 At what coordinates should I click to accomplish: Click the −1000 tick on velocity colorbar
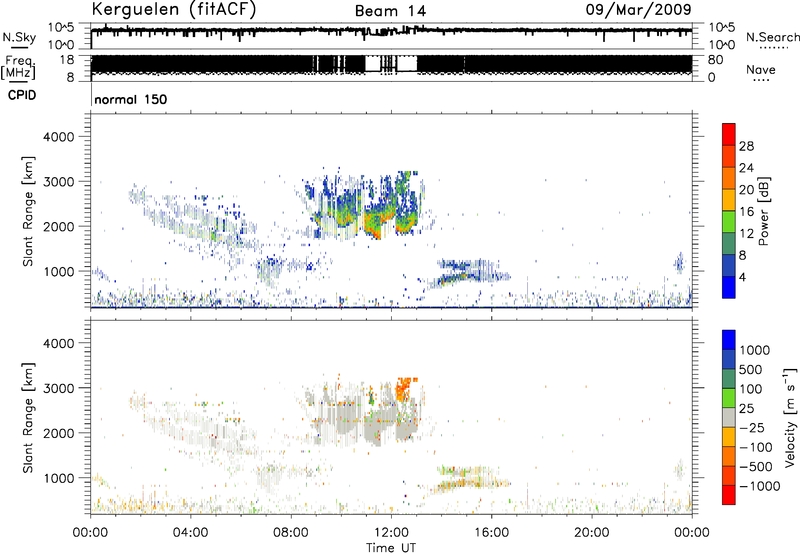[759, 486]
